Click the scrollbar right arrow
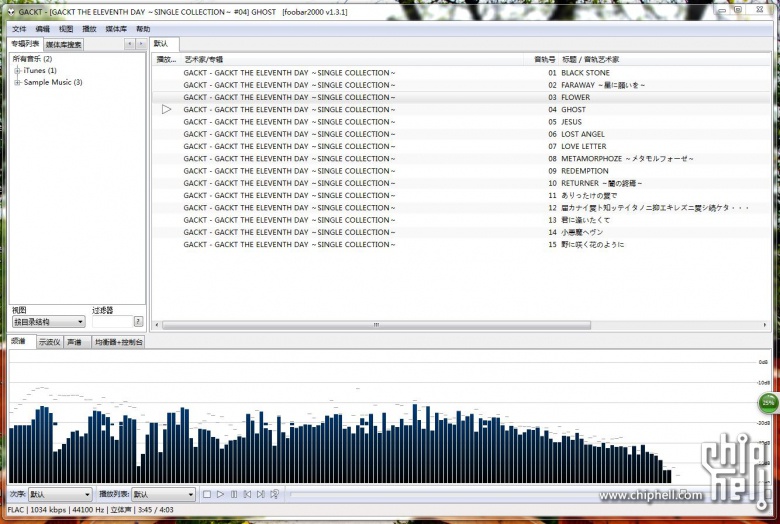Image resolution: width=780 pixels, height=524 pixels. 765,325
